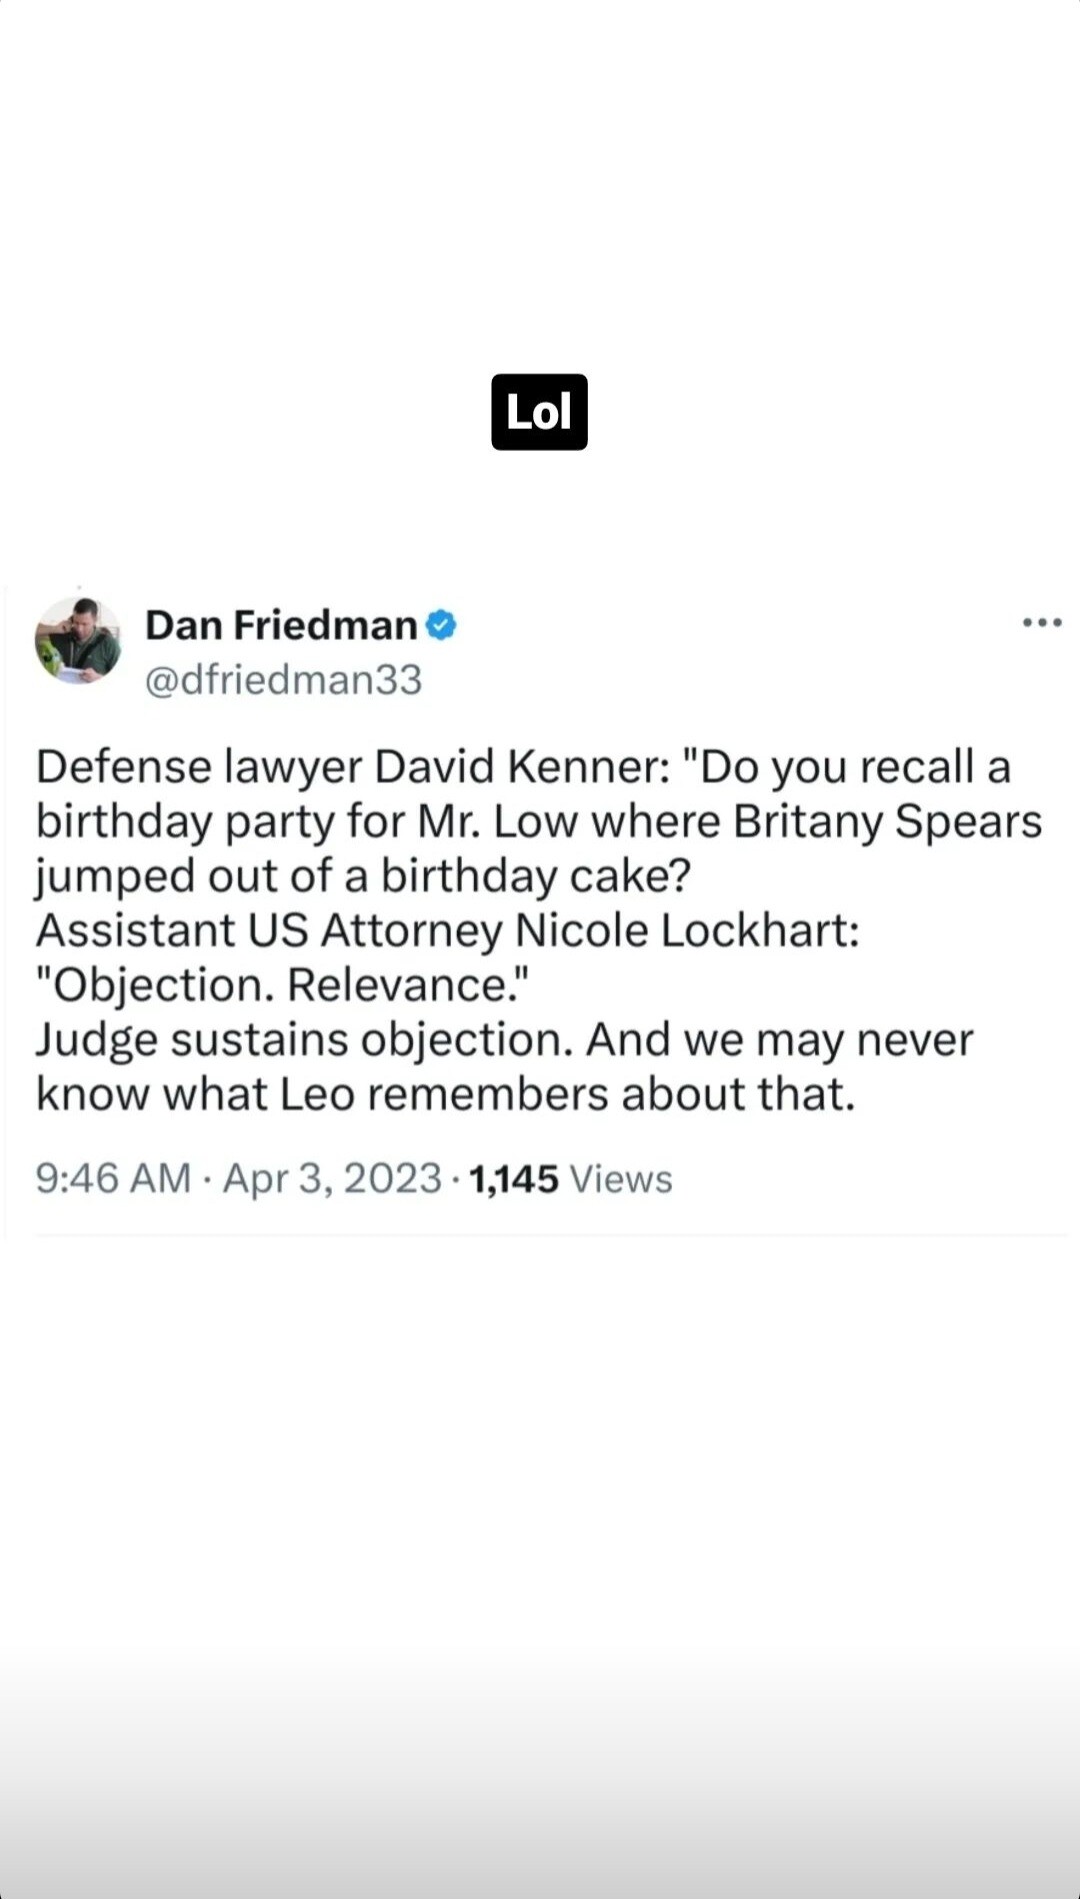Click the words Britany Spears
Viewport: 1080px width, 1899px height.
pyautogui.click(x=887, y=822)
